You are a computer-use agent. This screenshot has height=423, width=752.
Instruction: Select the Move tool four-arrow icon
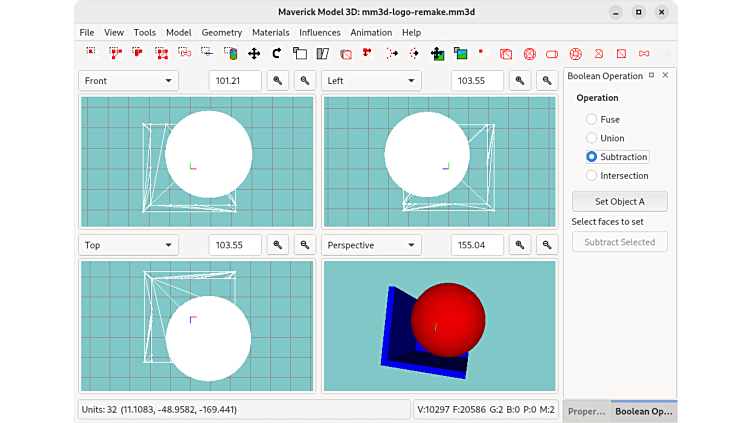[x=254, y=53]
